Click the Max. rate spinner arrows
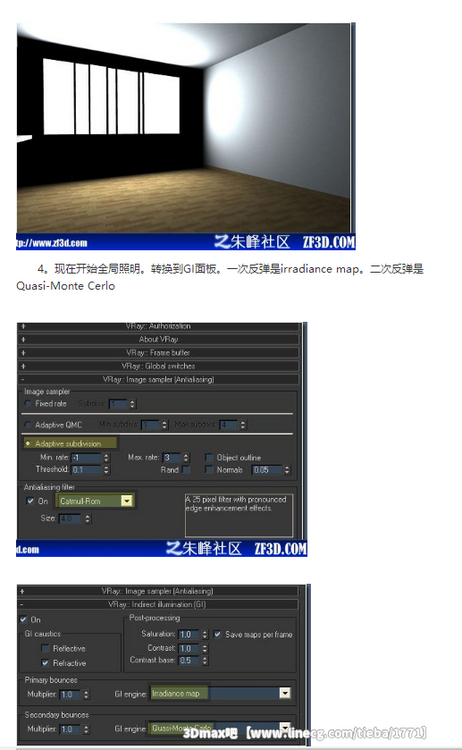The width and height of the screenshot is (462, 750). point(186,458)
